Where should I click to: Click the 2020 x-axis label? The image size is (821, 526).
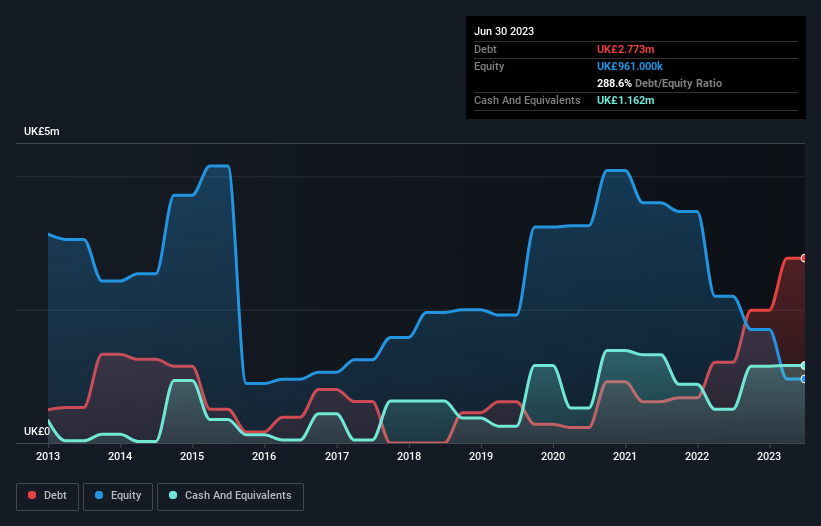[553, 456]
